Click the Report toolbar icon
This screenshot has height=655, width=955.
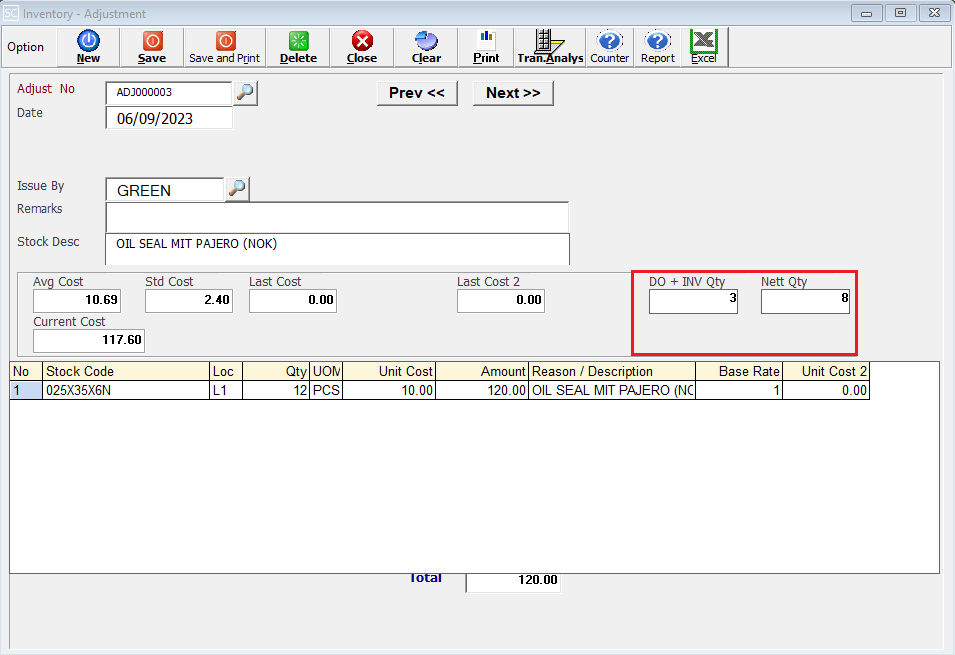[658, 47]
